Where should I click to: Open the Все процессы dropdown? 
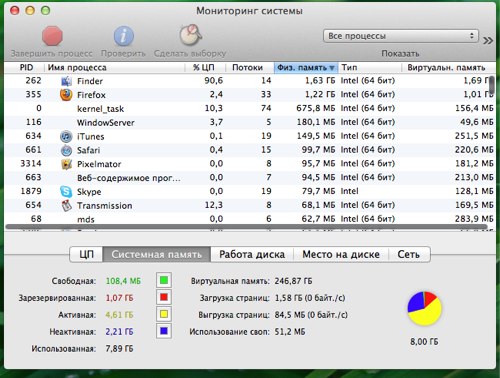401,36
